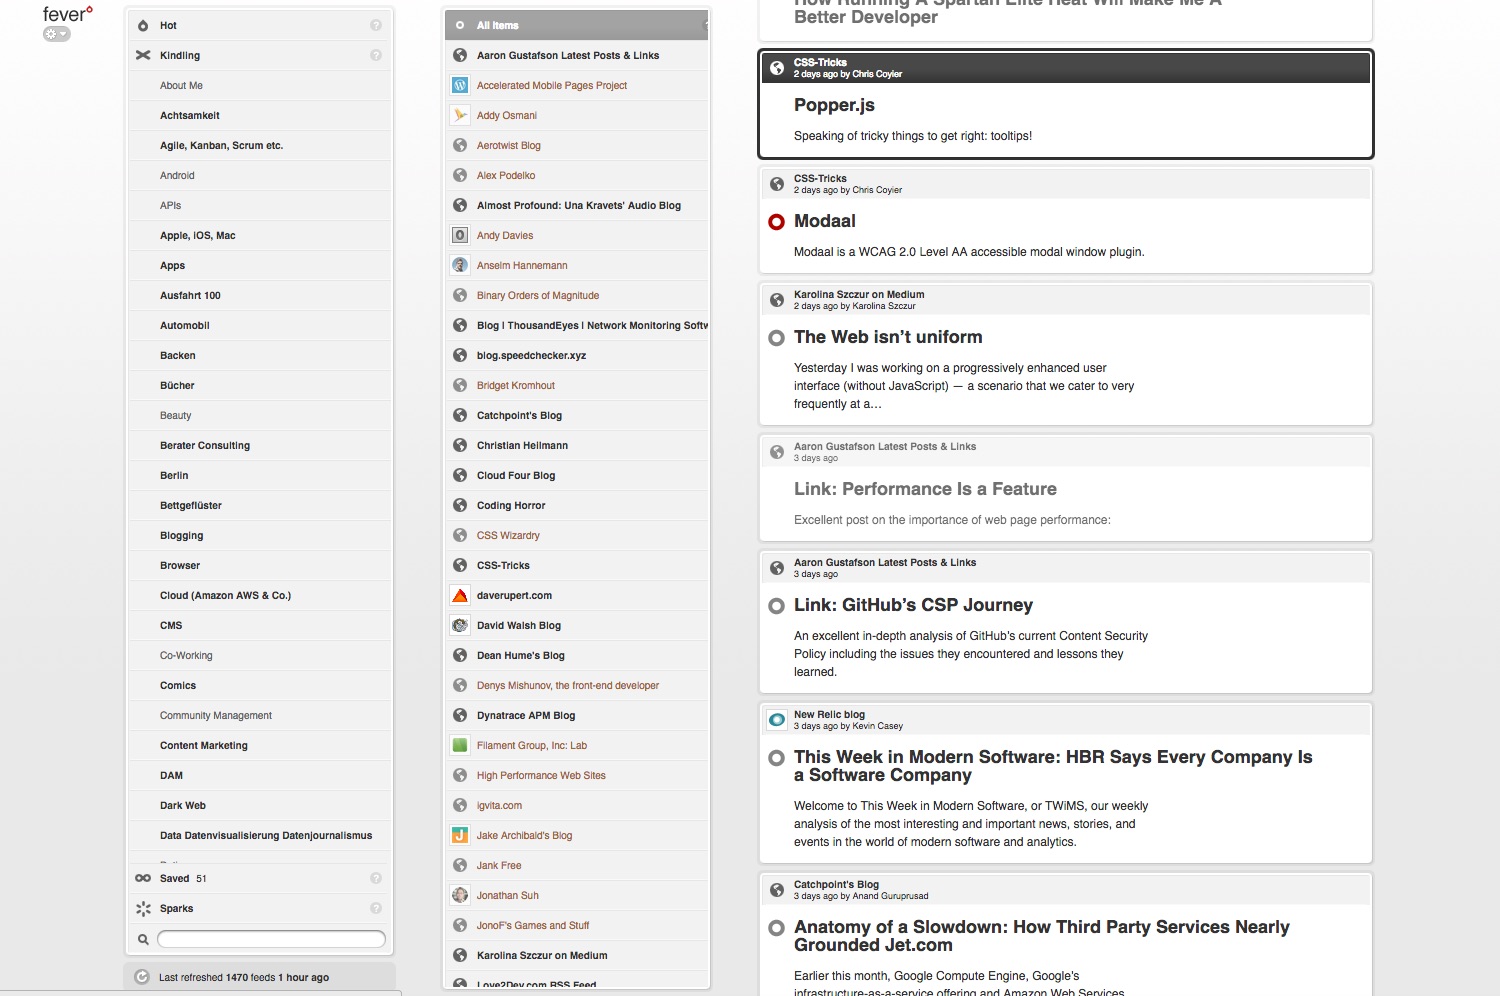Open the Denys Mishunov, the front-end developer feed

point(576,685)
